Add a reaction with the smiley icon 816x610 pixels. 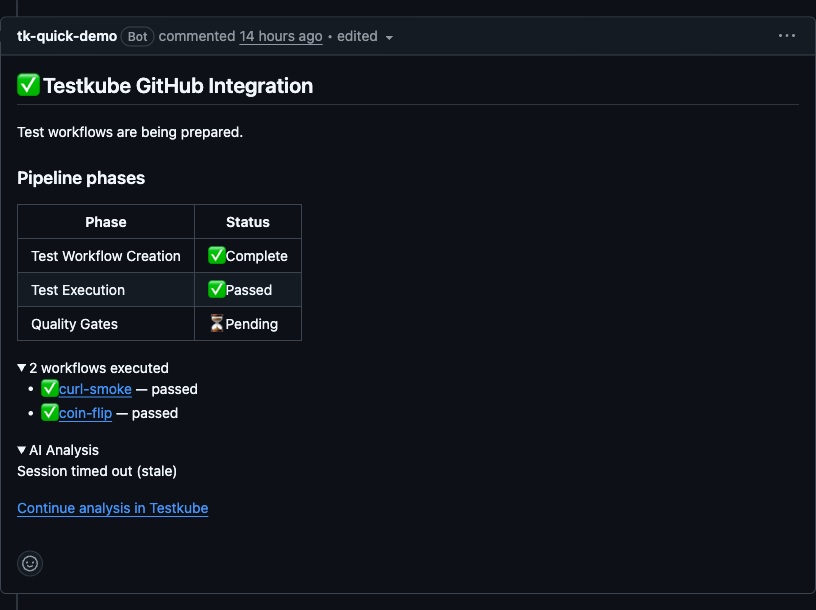[x=30, y=563]
